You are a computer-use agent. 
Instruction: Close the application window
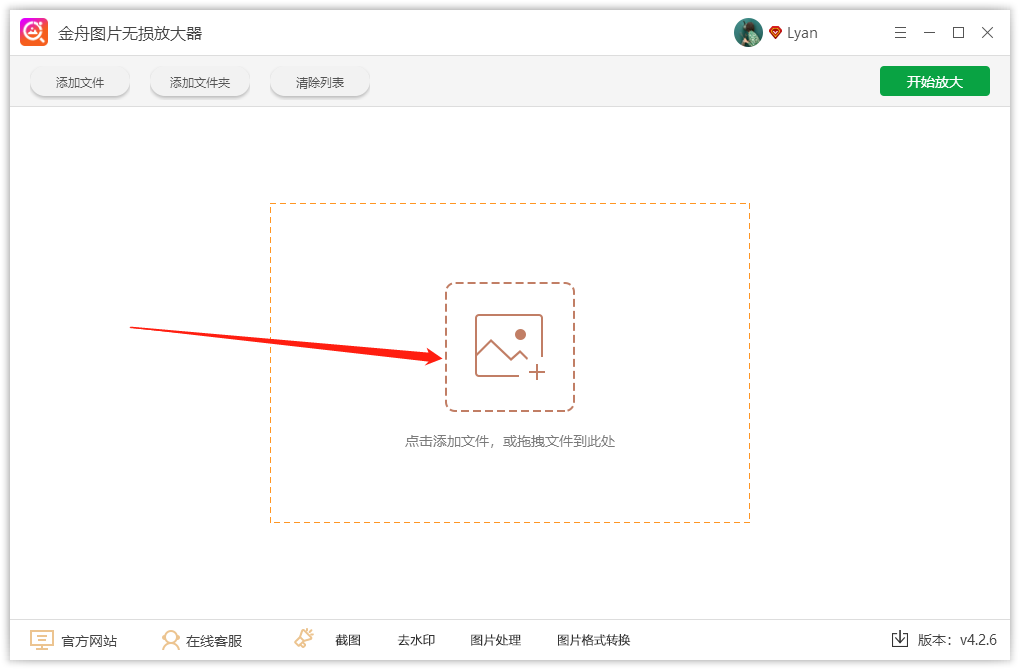[987, 33]
